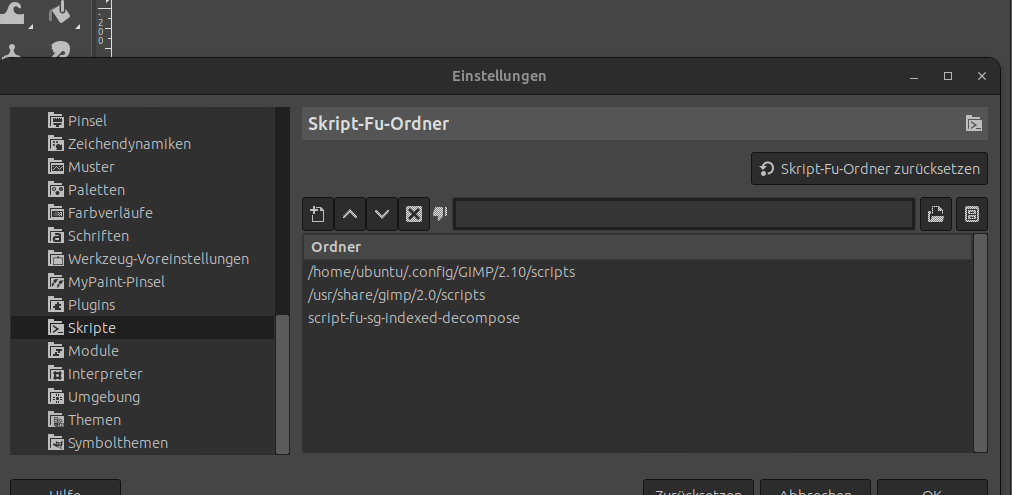Click Skript-Fu-Ordner zurücksetzen button
The width and height of the screenshot is (1012, 495).
tap(869, 169)
